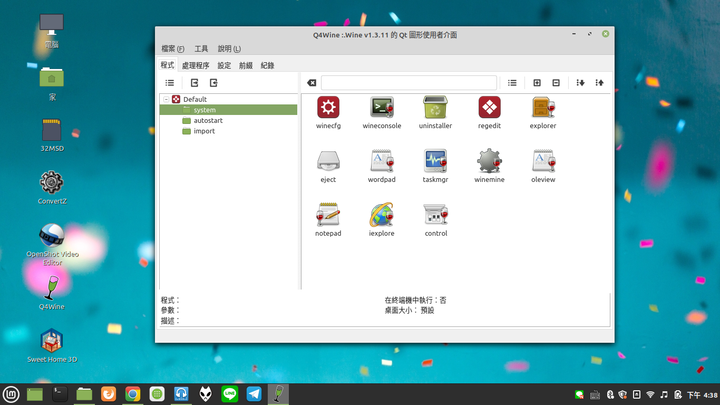
Task: Open the Linux Mint start menu
Action: click(x=11, y=394)
